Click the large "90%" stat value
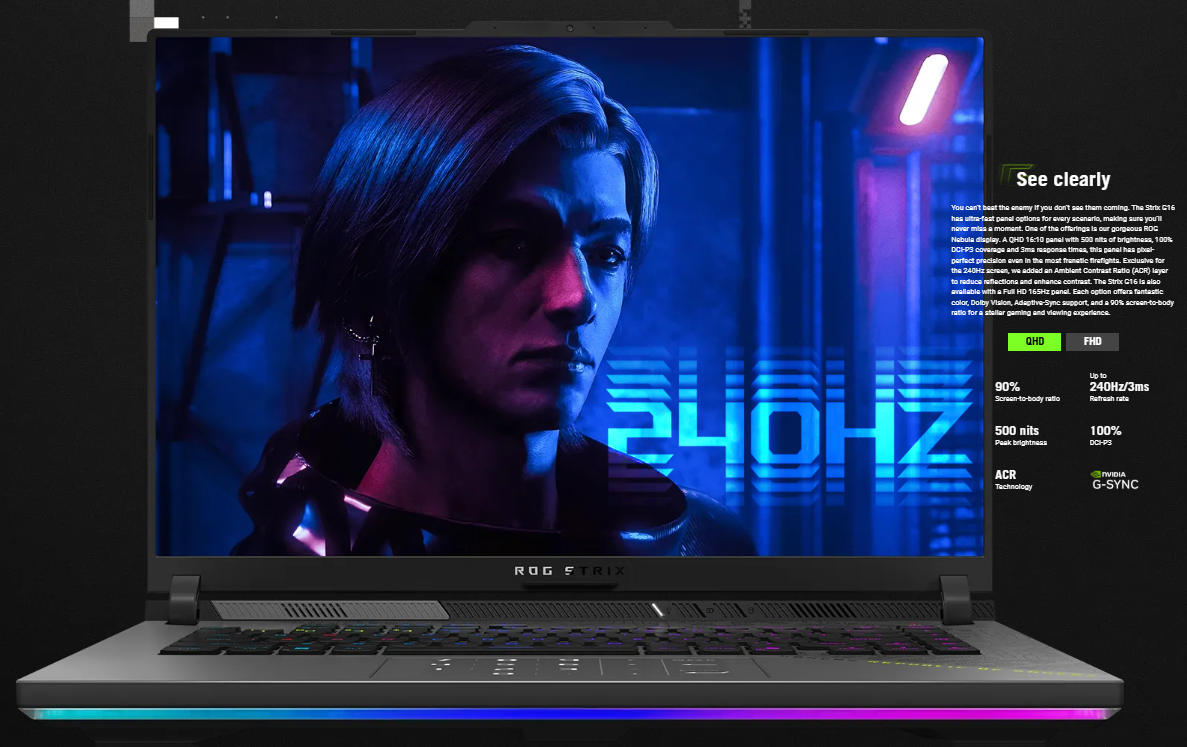The height and width of the screenshot is (747, 1187). point(1007,387)
